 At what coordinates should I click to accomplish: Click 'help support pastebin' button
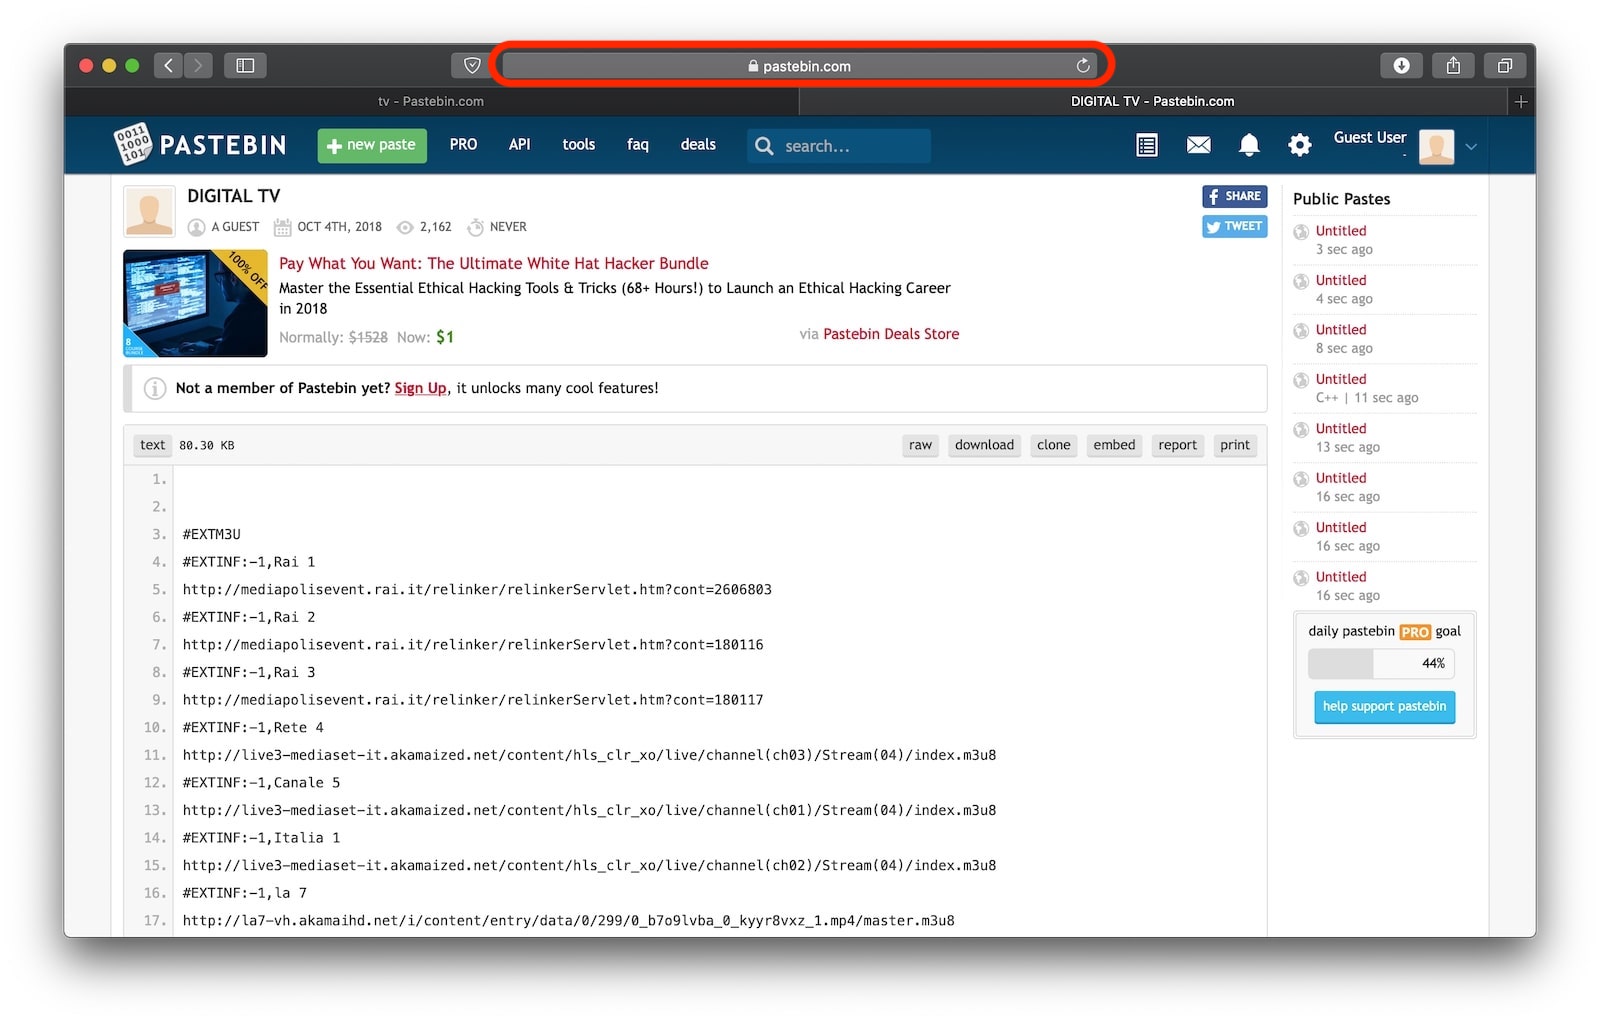tap(1384, 707)
